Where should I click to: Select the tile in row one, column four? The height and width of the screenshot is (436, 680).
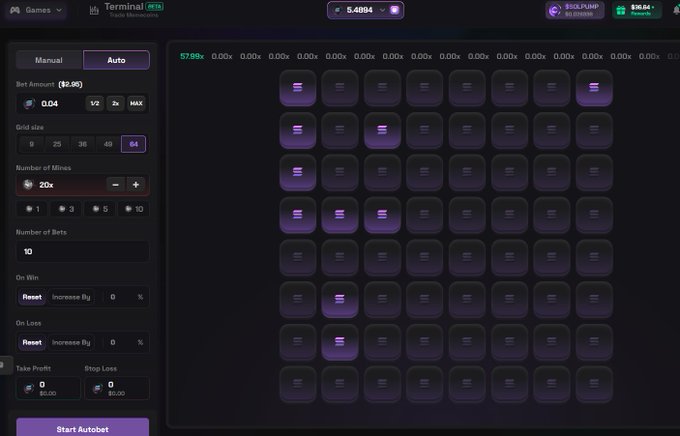coord(425,88)
